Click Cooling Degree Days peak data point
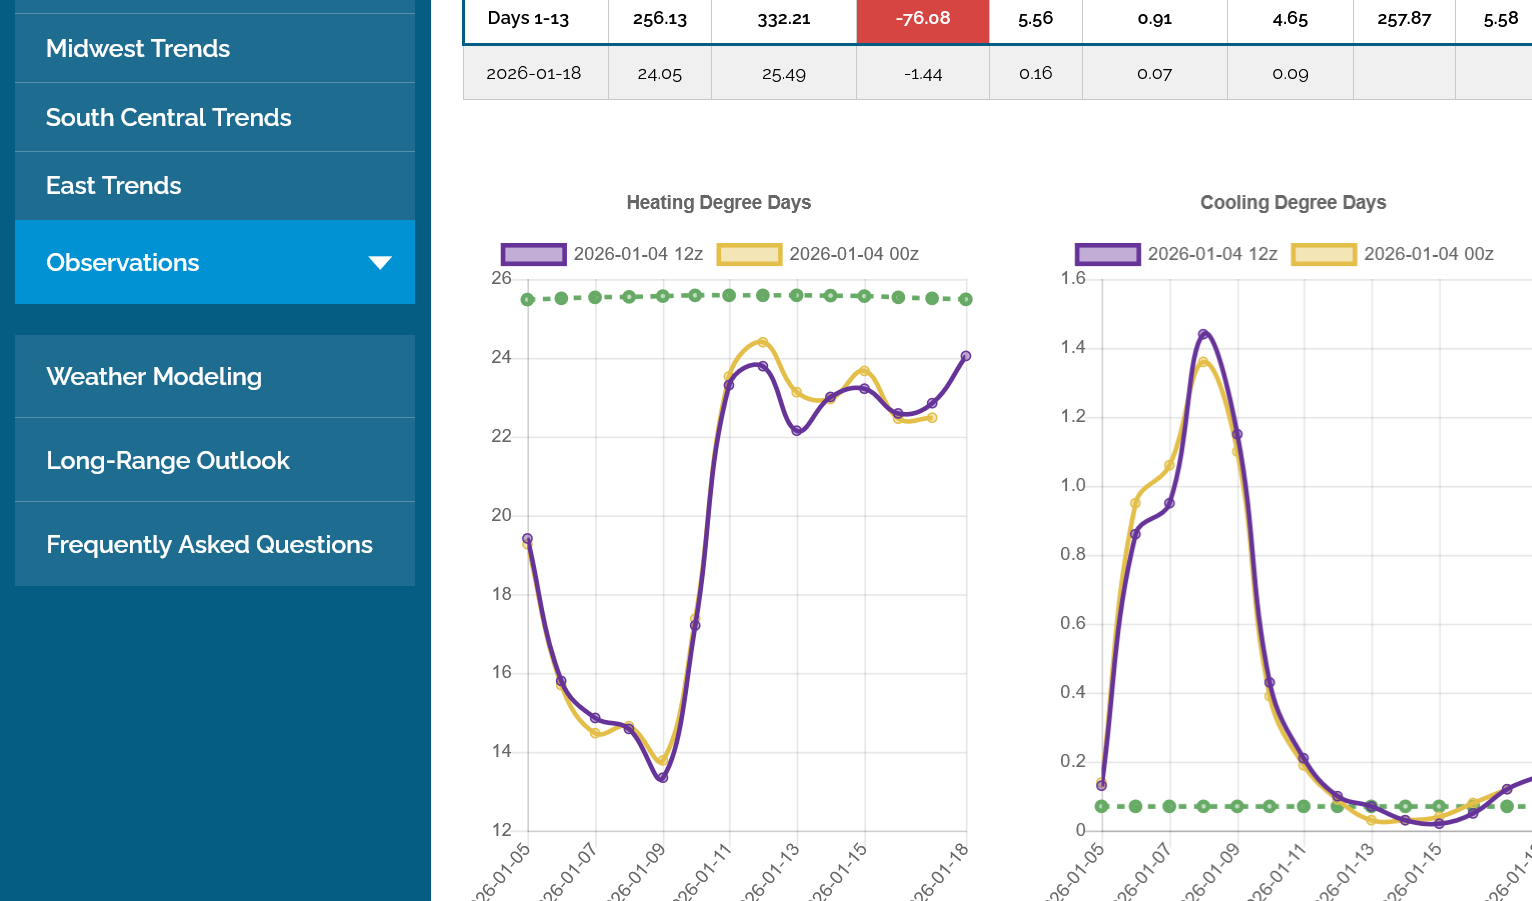The height and width of the screenshot is (901, 1532). [1203, 335]
